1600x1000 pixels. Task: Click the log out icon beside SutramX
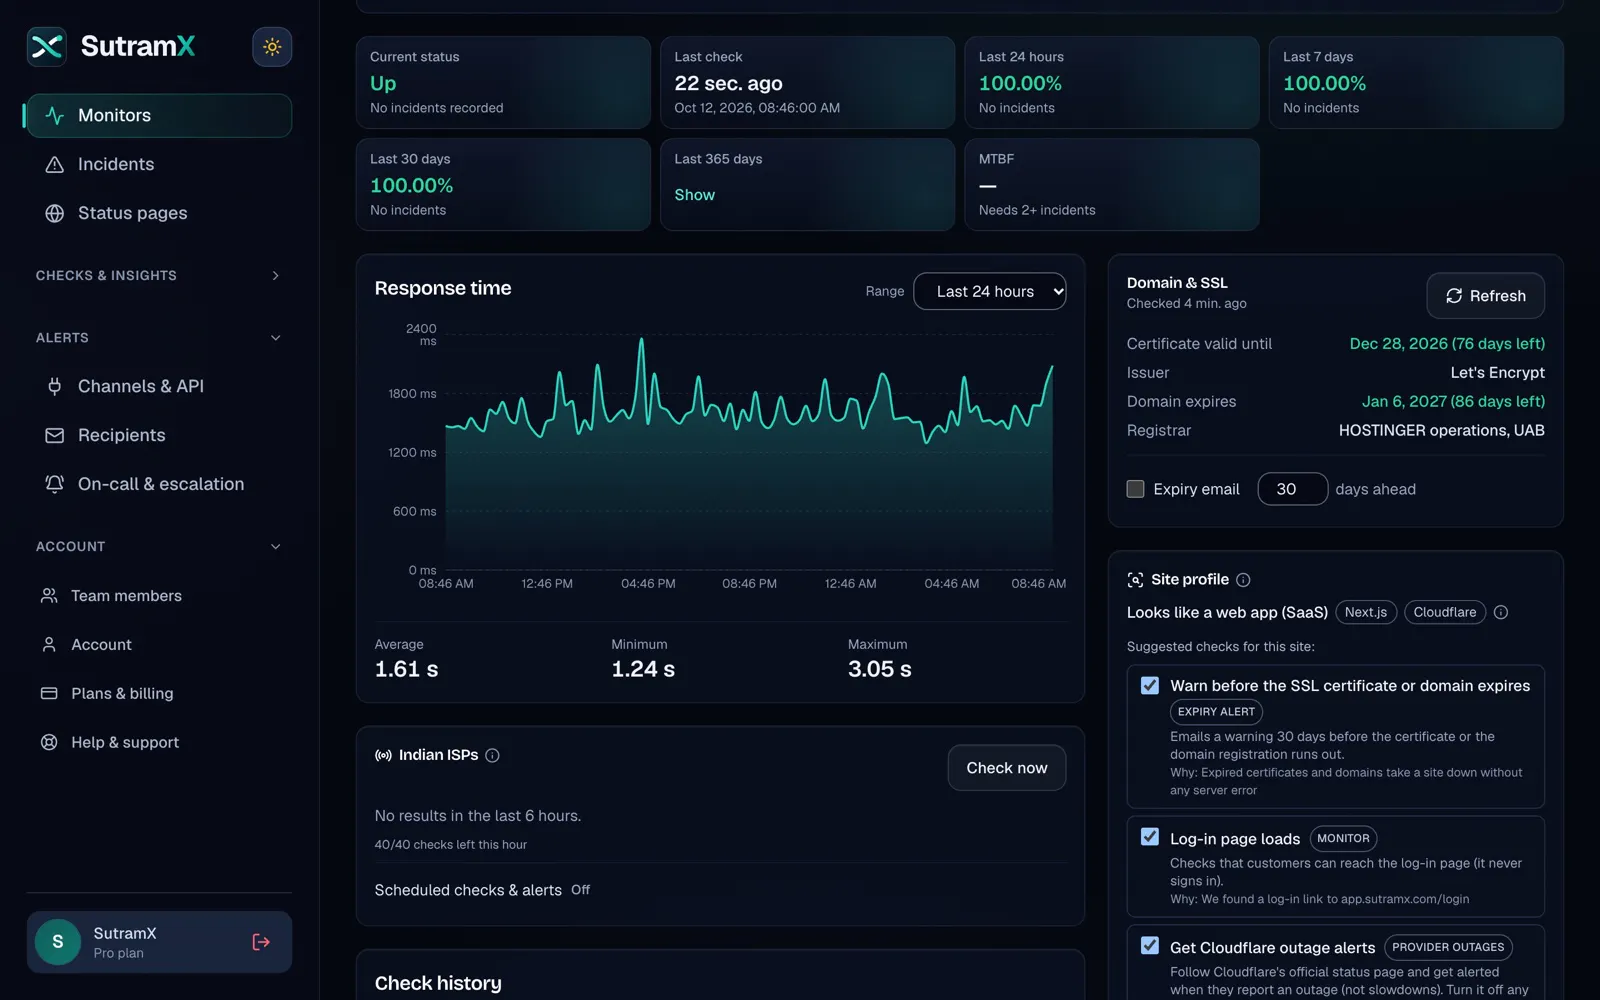click(261, 942)
